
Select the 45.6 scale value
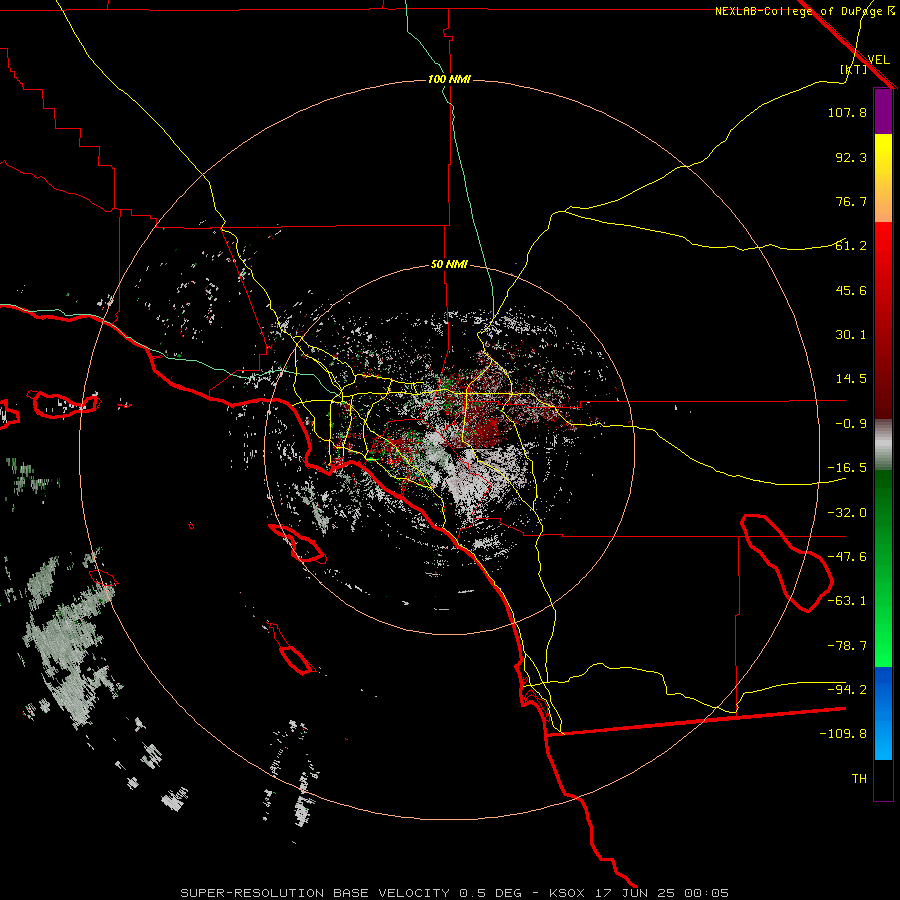(851, 290)
